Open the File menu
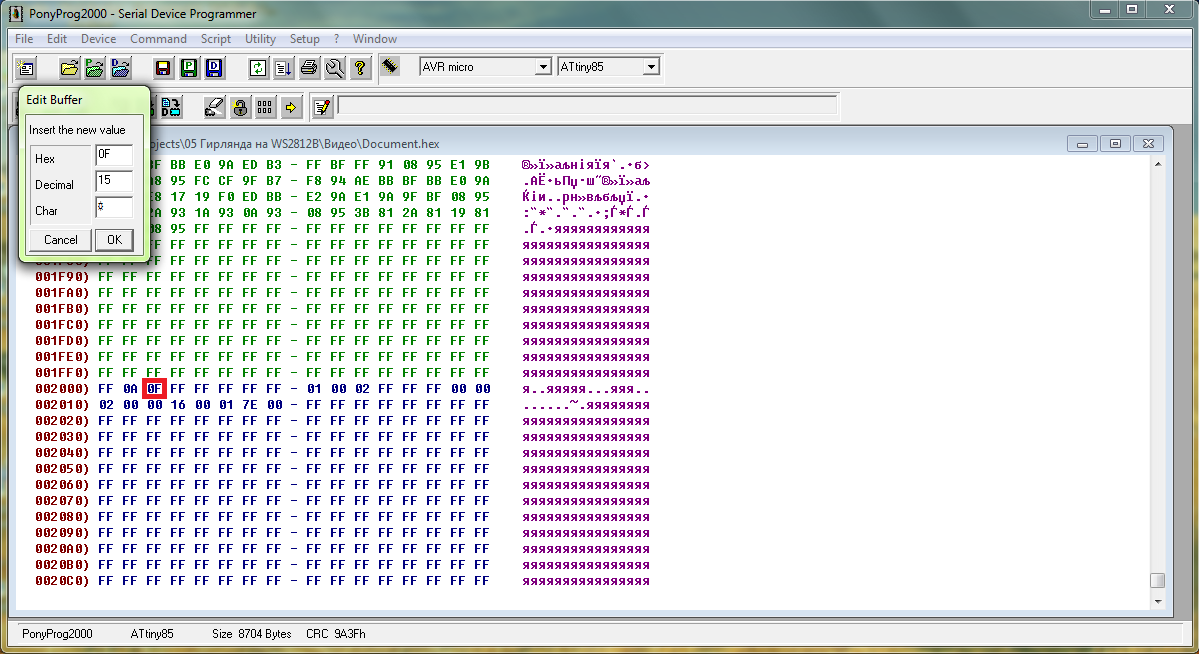 tap(24, 39)
